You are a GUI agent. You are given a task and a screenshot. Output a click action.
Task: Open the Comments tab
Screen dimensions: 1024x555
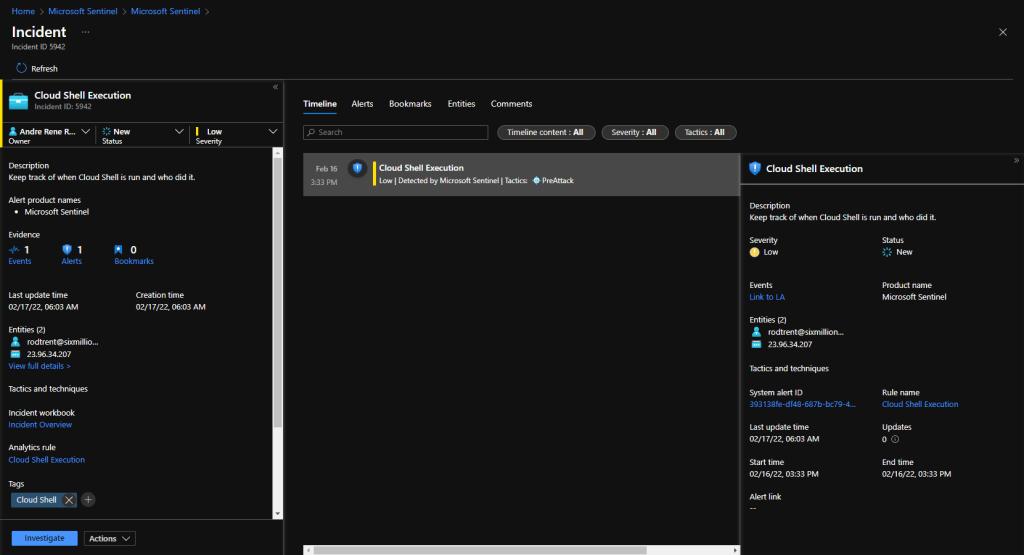pos(511,104)
